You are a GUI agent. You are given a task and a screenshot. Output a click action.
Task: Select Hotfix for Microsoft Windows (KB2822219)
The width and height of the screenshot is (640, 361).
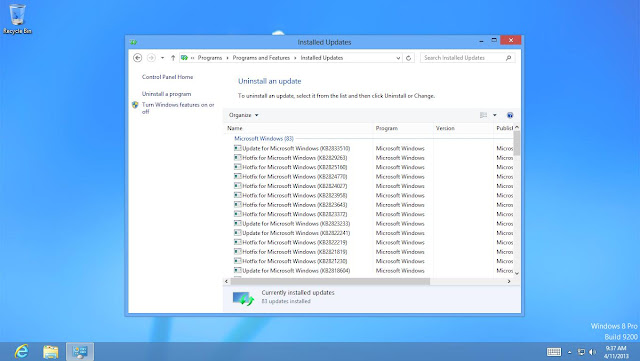point(295,242)
